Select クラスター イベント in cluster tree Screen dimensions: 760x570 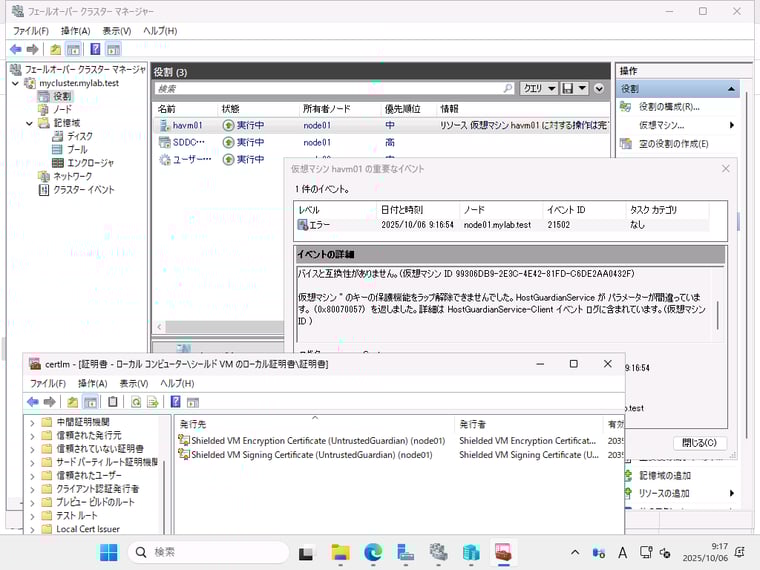83,190
